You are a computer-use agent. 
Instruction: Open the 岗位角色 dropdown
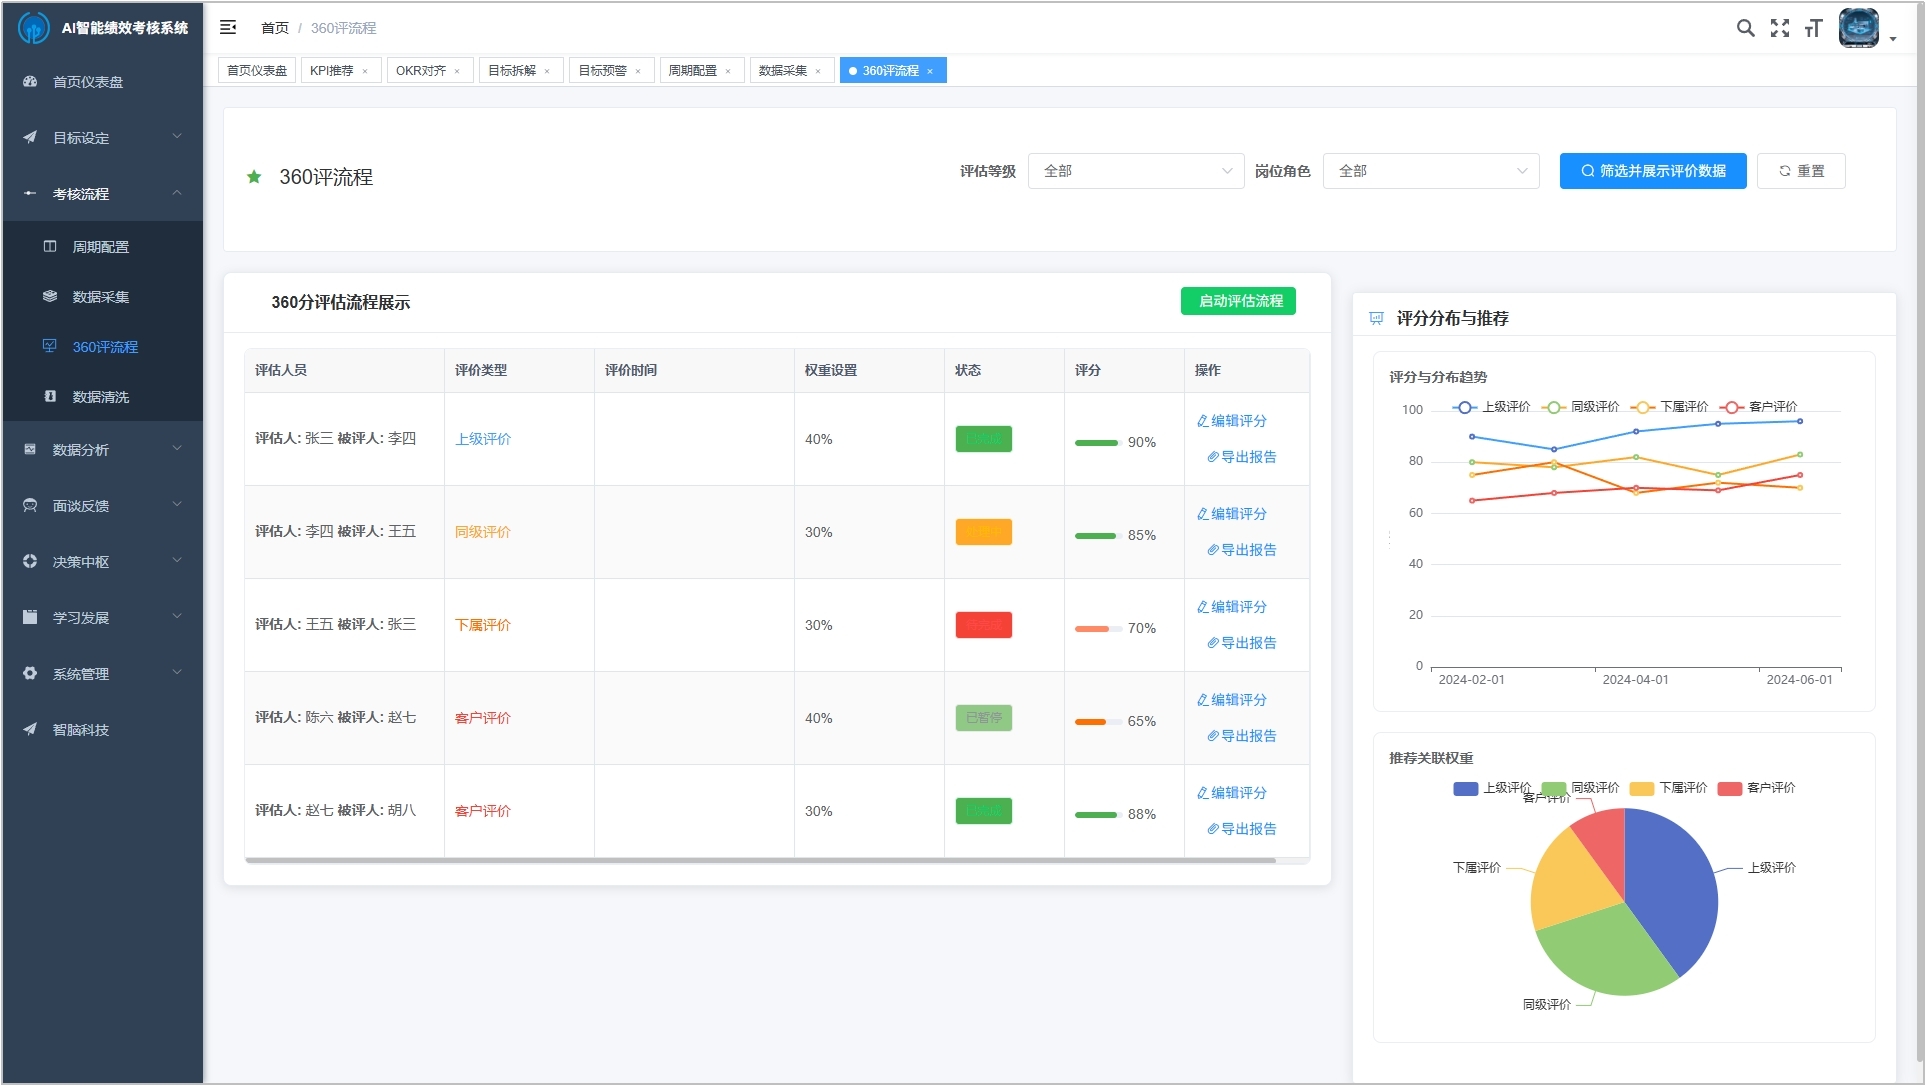click(1430, 171)
